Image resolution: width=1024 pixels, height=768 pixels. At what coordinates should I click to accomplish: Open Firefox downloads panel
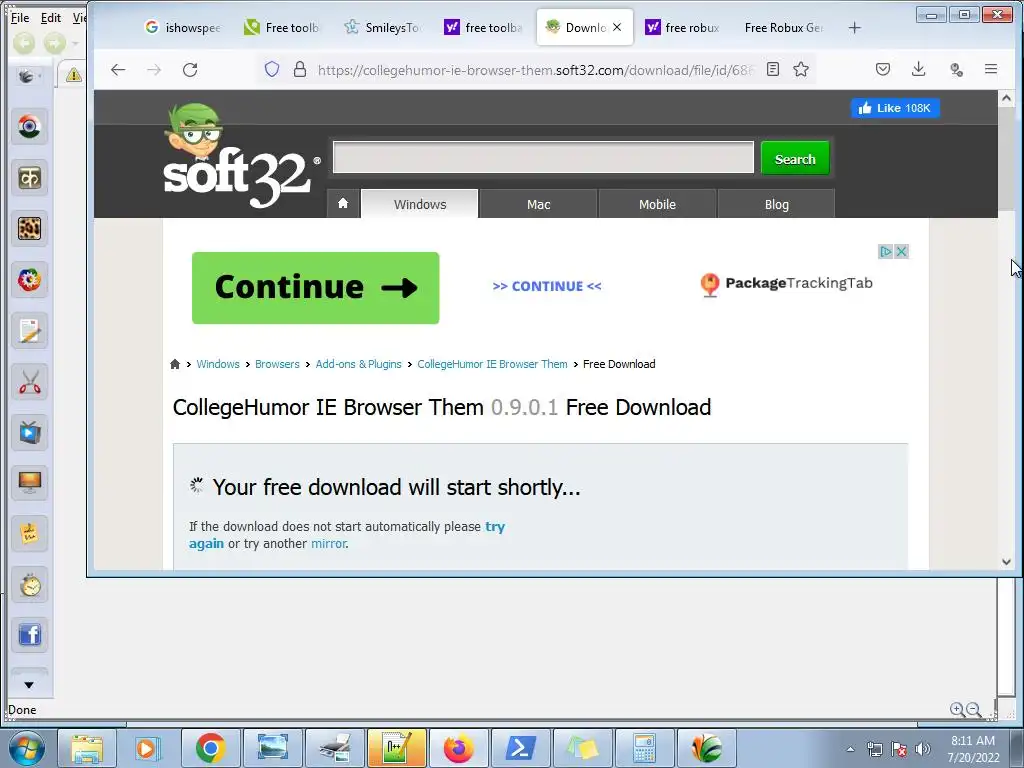coord(919,69)
